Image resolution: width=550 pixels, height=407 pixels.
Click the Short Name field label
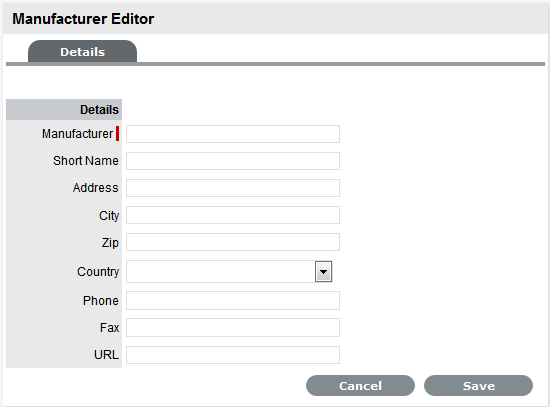(x=86, y=161)
